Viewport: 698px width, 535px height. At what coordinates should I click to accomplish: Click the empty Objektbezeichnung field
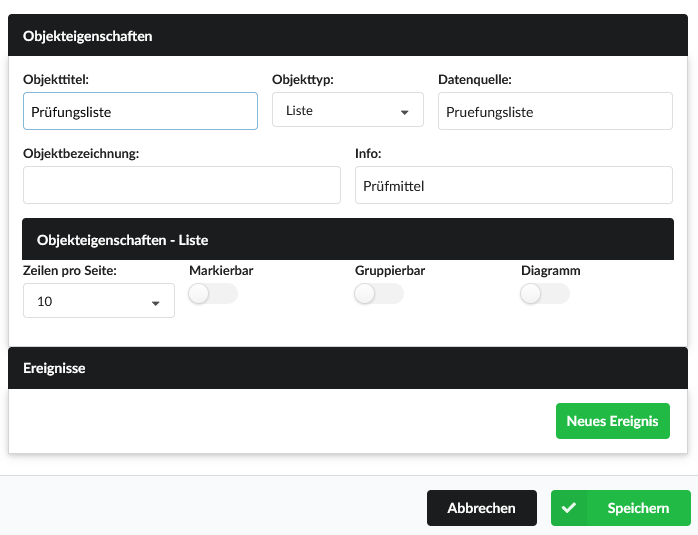click(182, 185)
